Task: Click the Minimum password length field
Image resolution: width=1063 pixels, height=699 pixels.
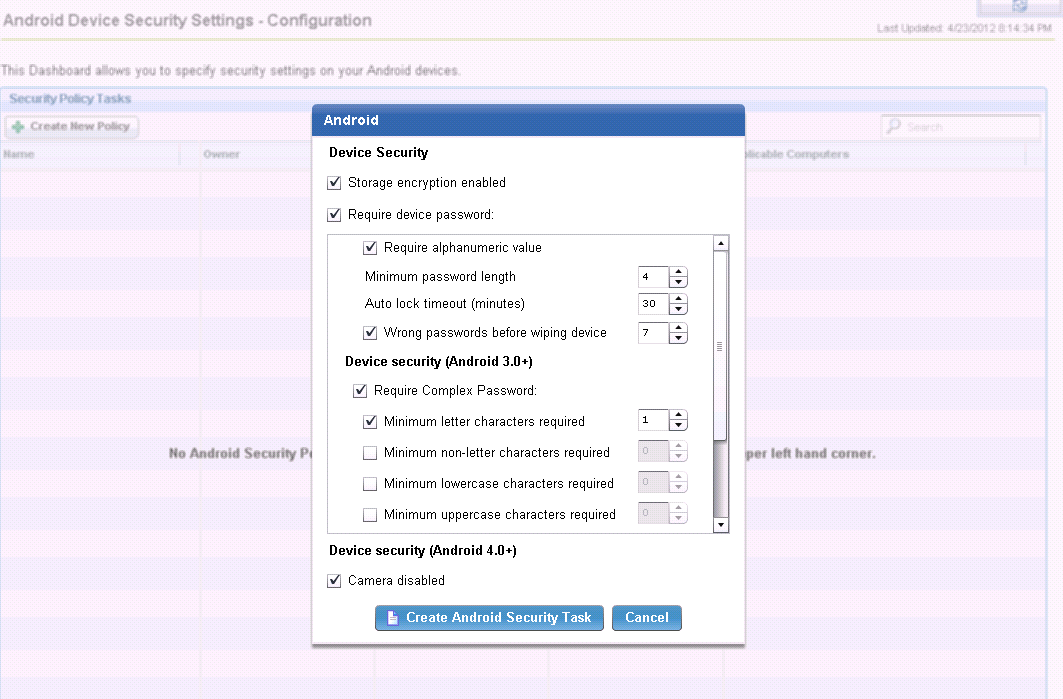Action: click(x=654, y=277)
